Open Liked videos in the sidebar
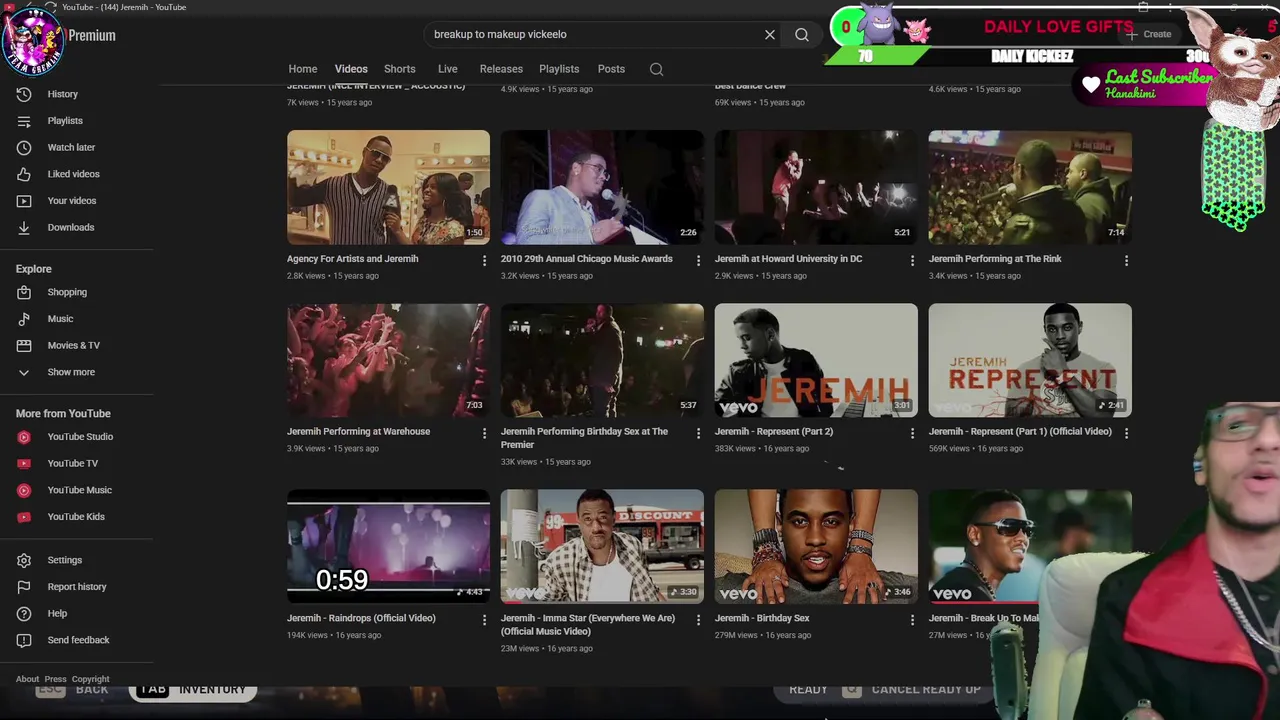Image resolution: width=1280 pixels, height=720 pixels. [x=73, y=174]
